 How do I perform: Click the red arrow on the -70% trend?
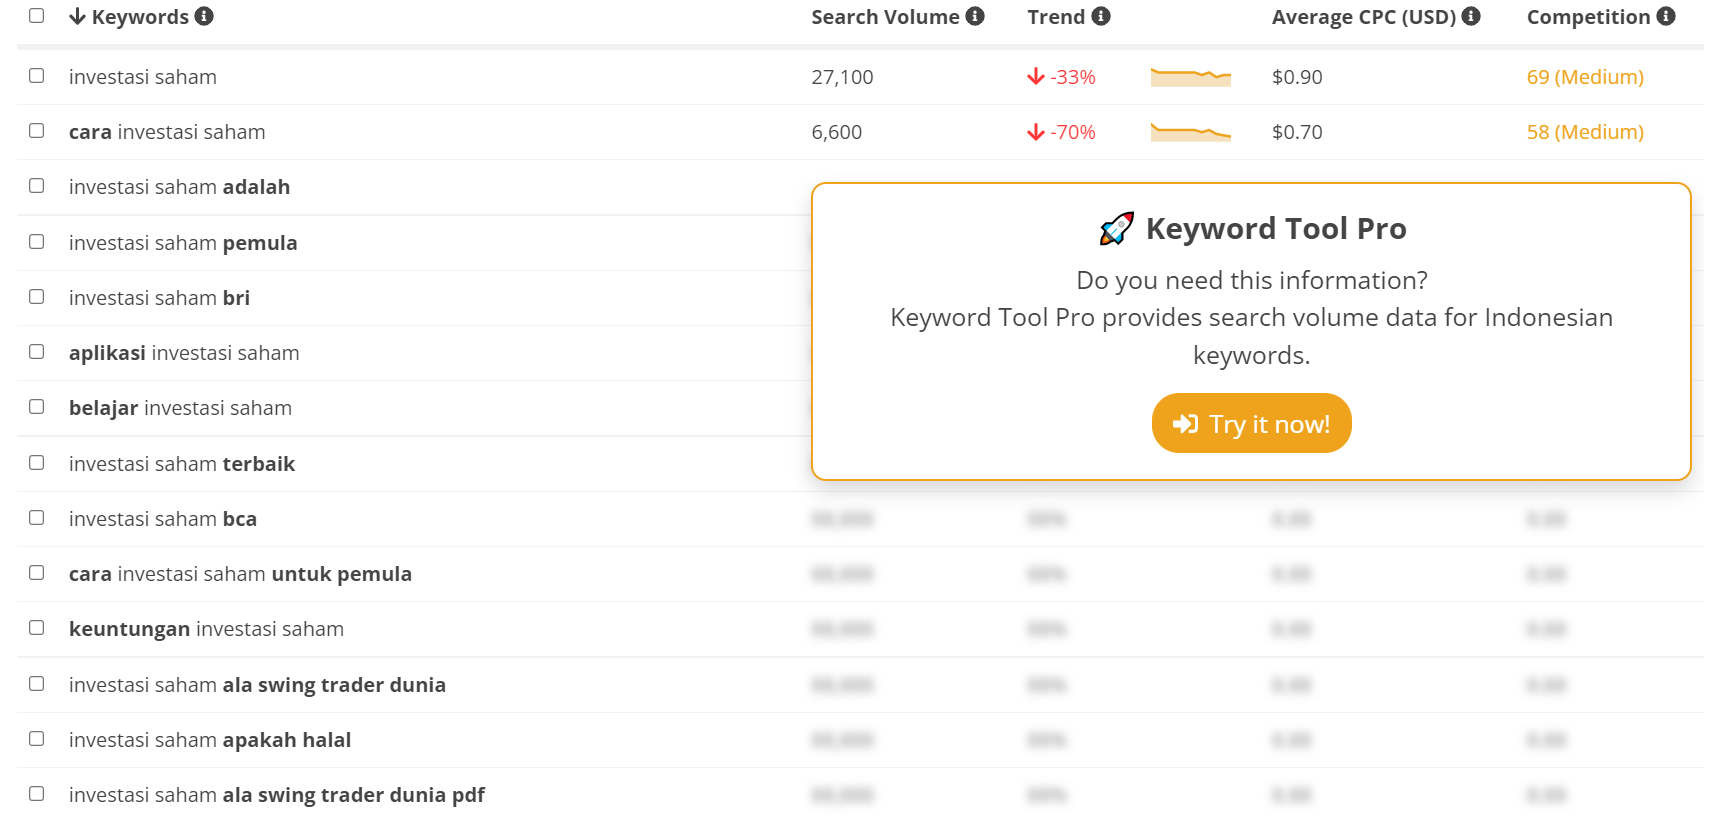[1036, 132]
